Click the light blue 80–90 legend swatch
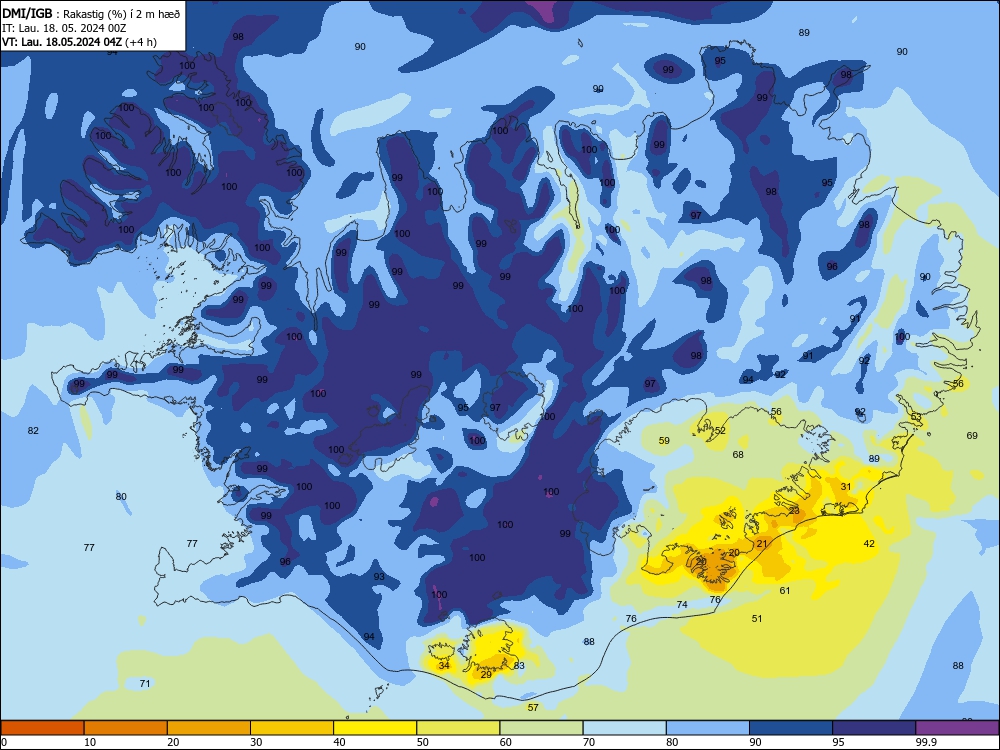The image size is (1000, 750). click(x=708, y=728)
